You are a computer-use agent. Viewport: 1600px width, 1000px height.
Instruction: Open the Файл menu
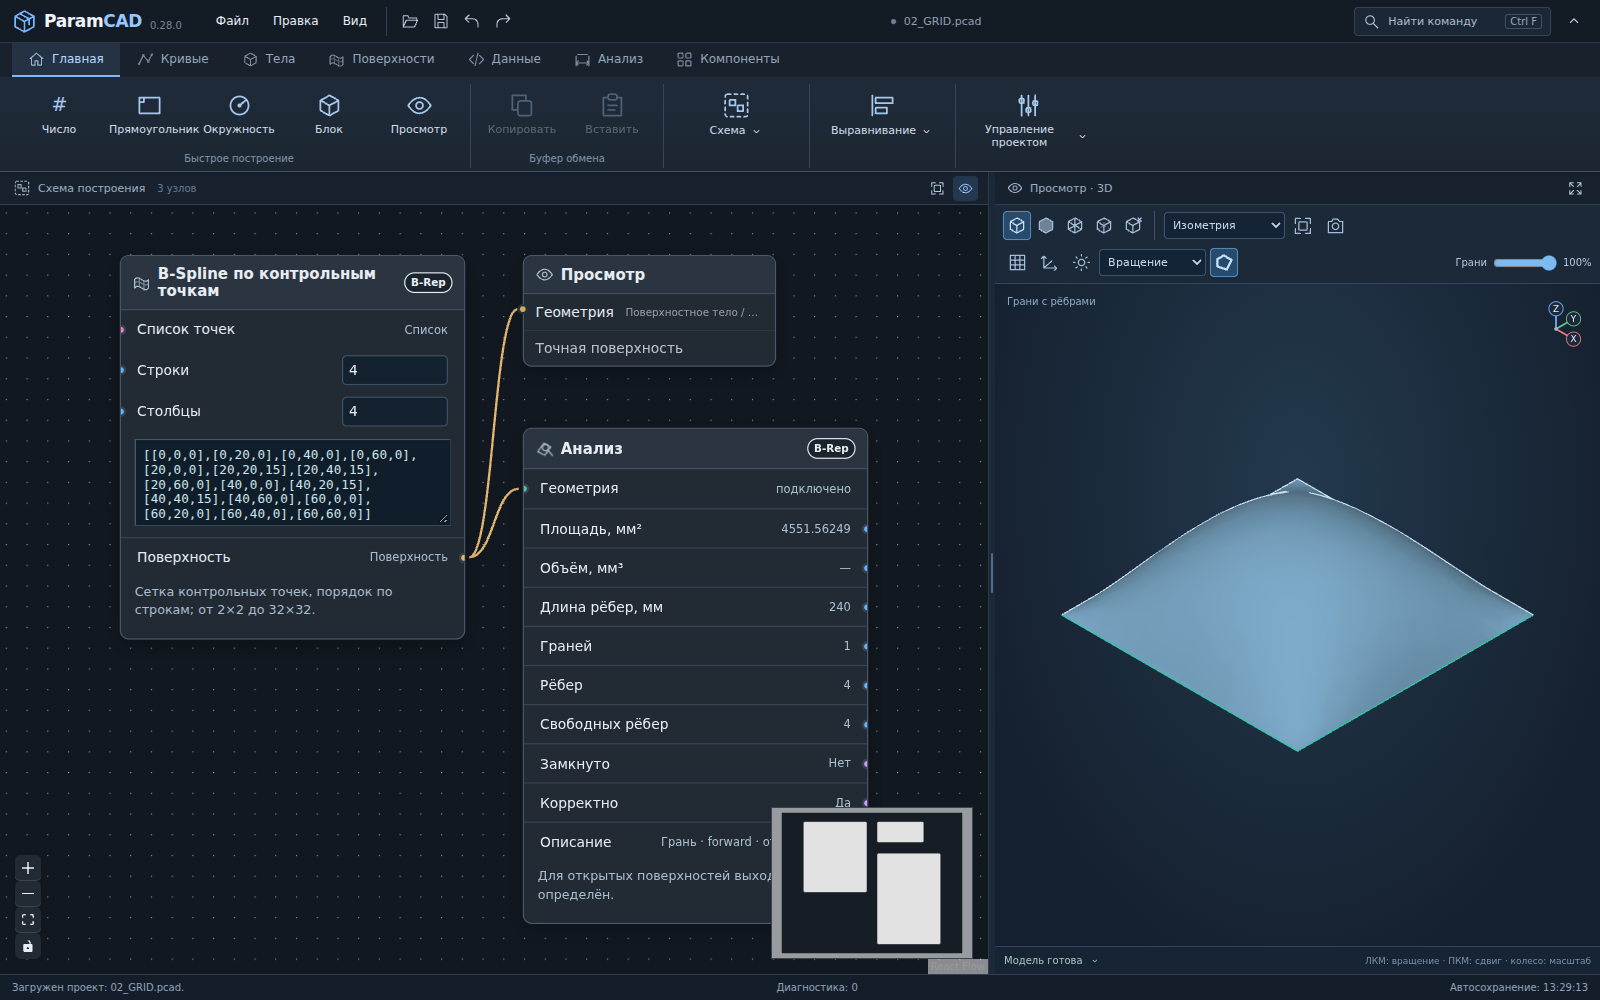232,21
